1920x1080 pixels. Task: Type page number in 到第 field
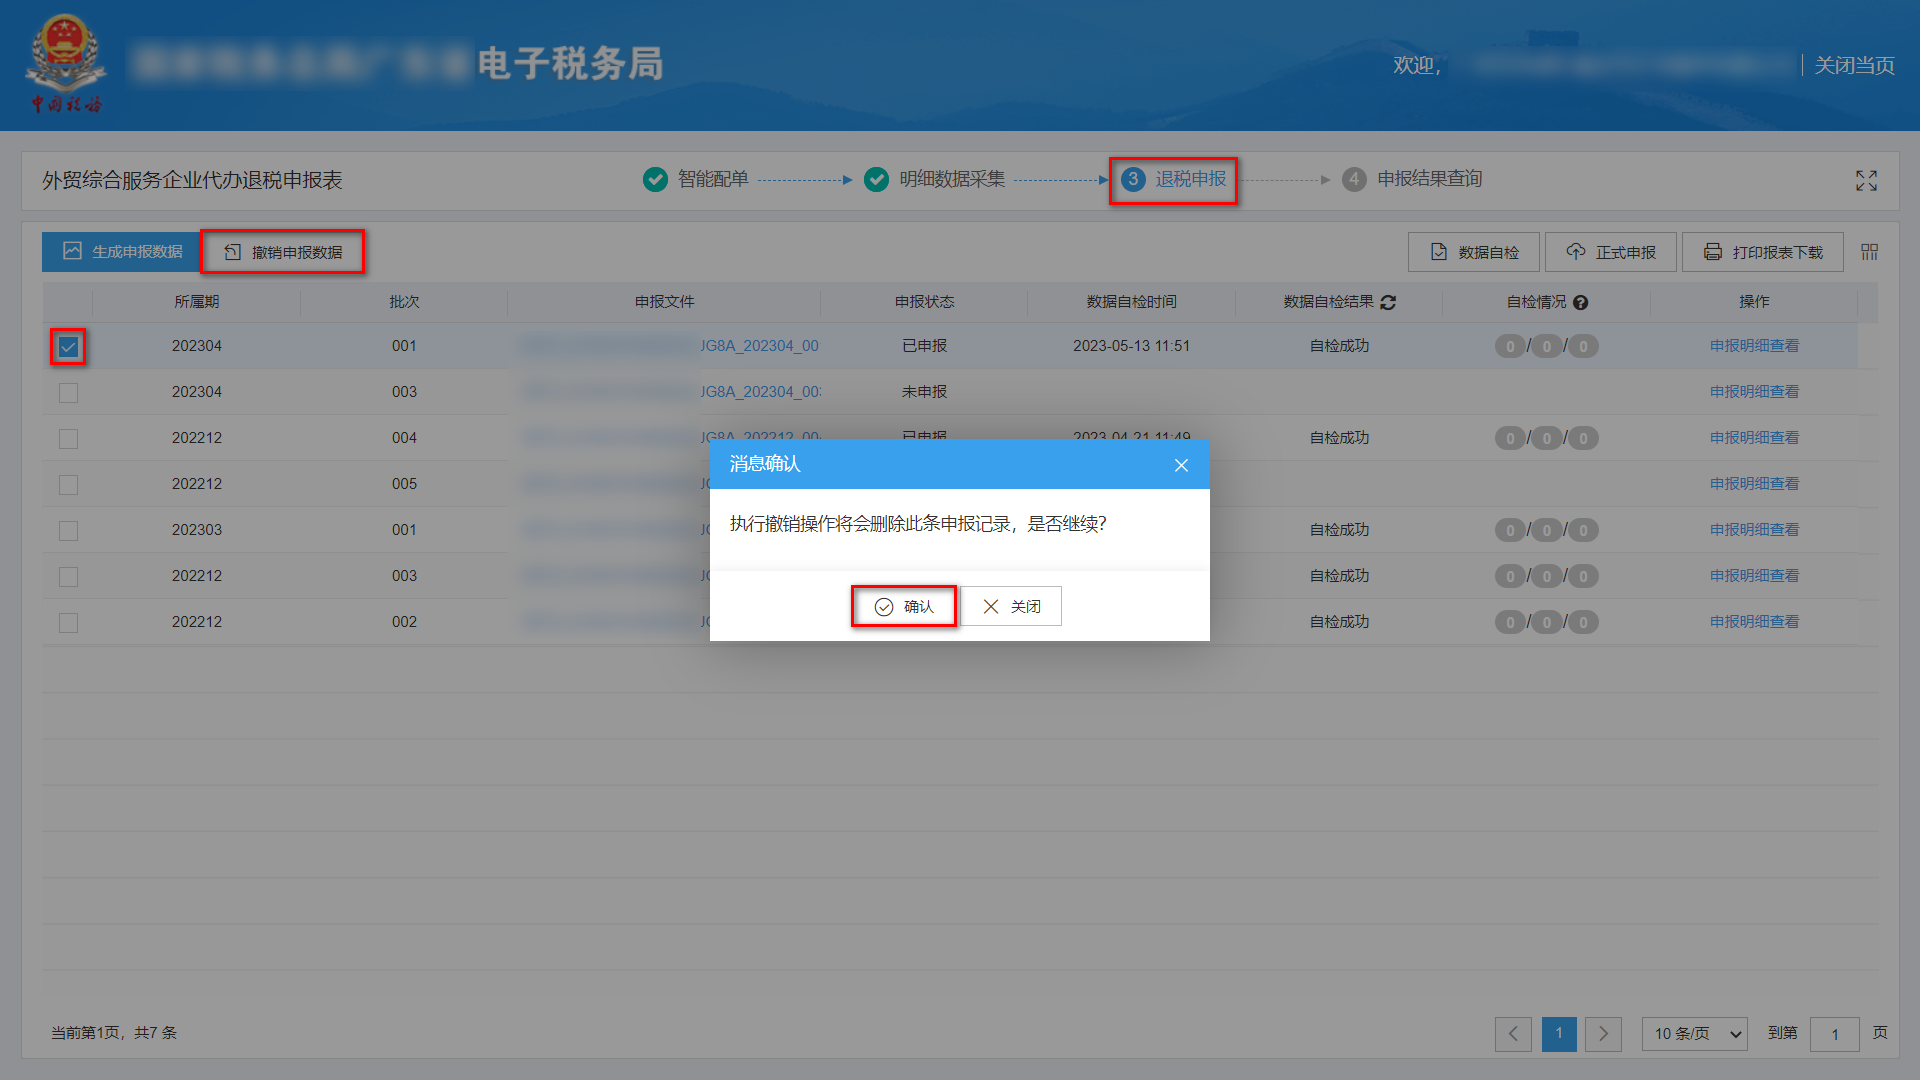1835,1034
